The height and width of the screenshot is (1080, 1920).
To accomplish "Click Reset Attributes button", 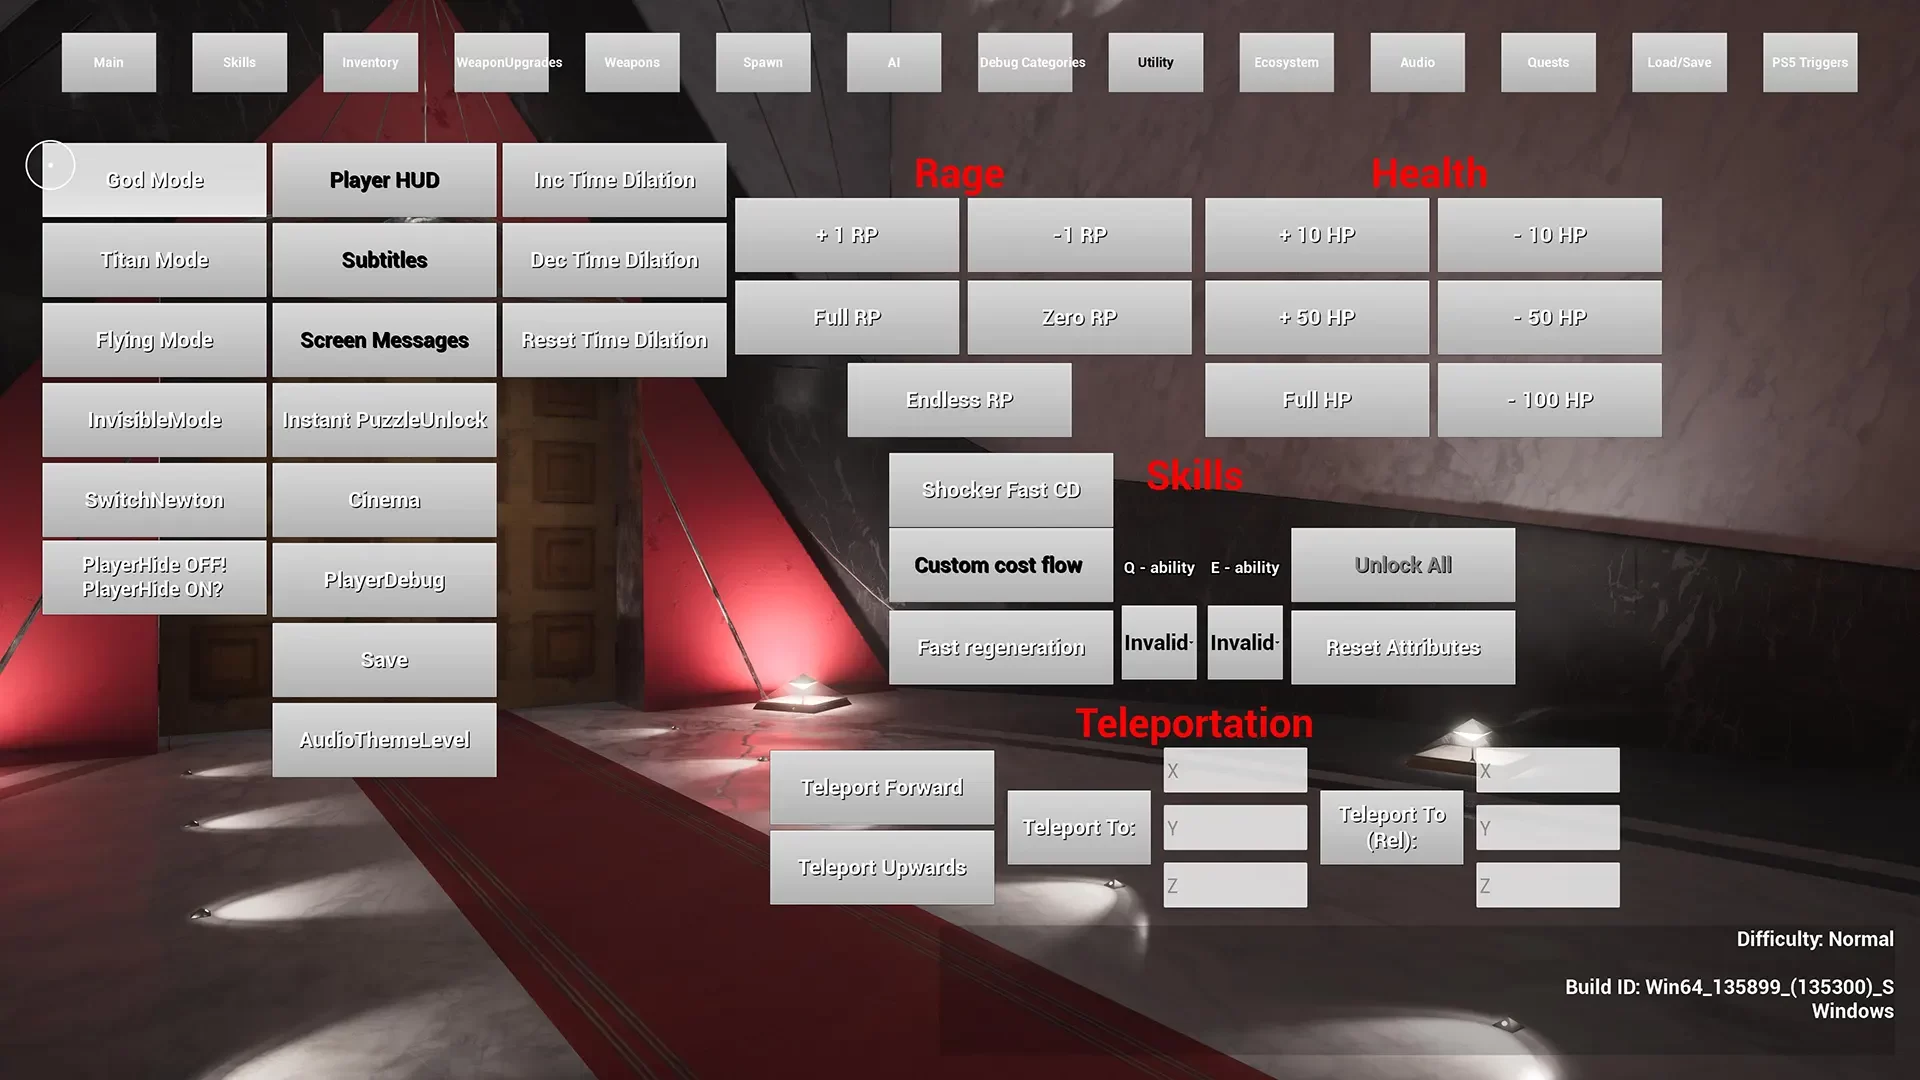I will (x=1403, y=647).
